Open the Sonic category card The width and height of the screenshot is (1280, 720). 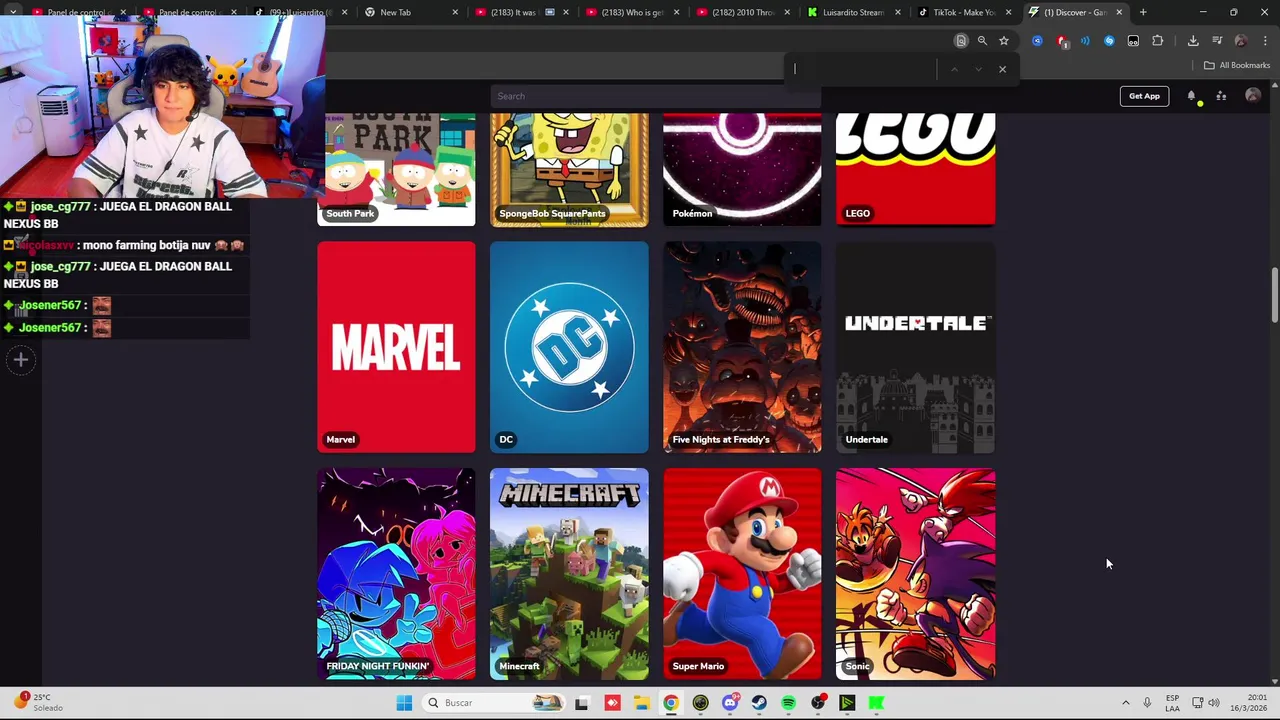[x=915, y=574]
